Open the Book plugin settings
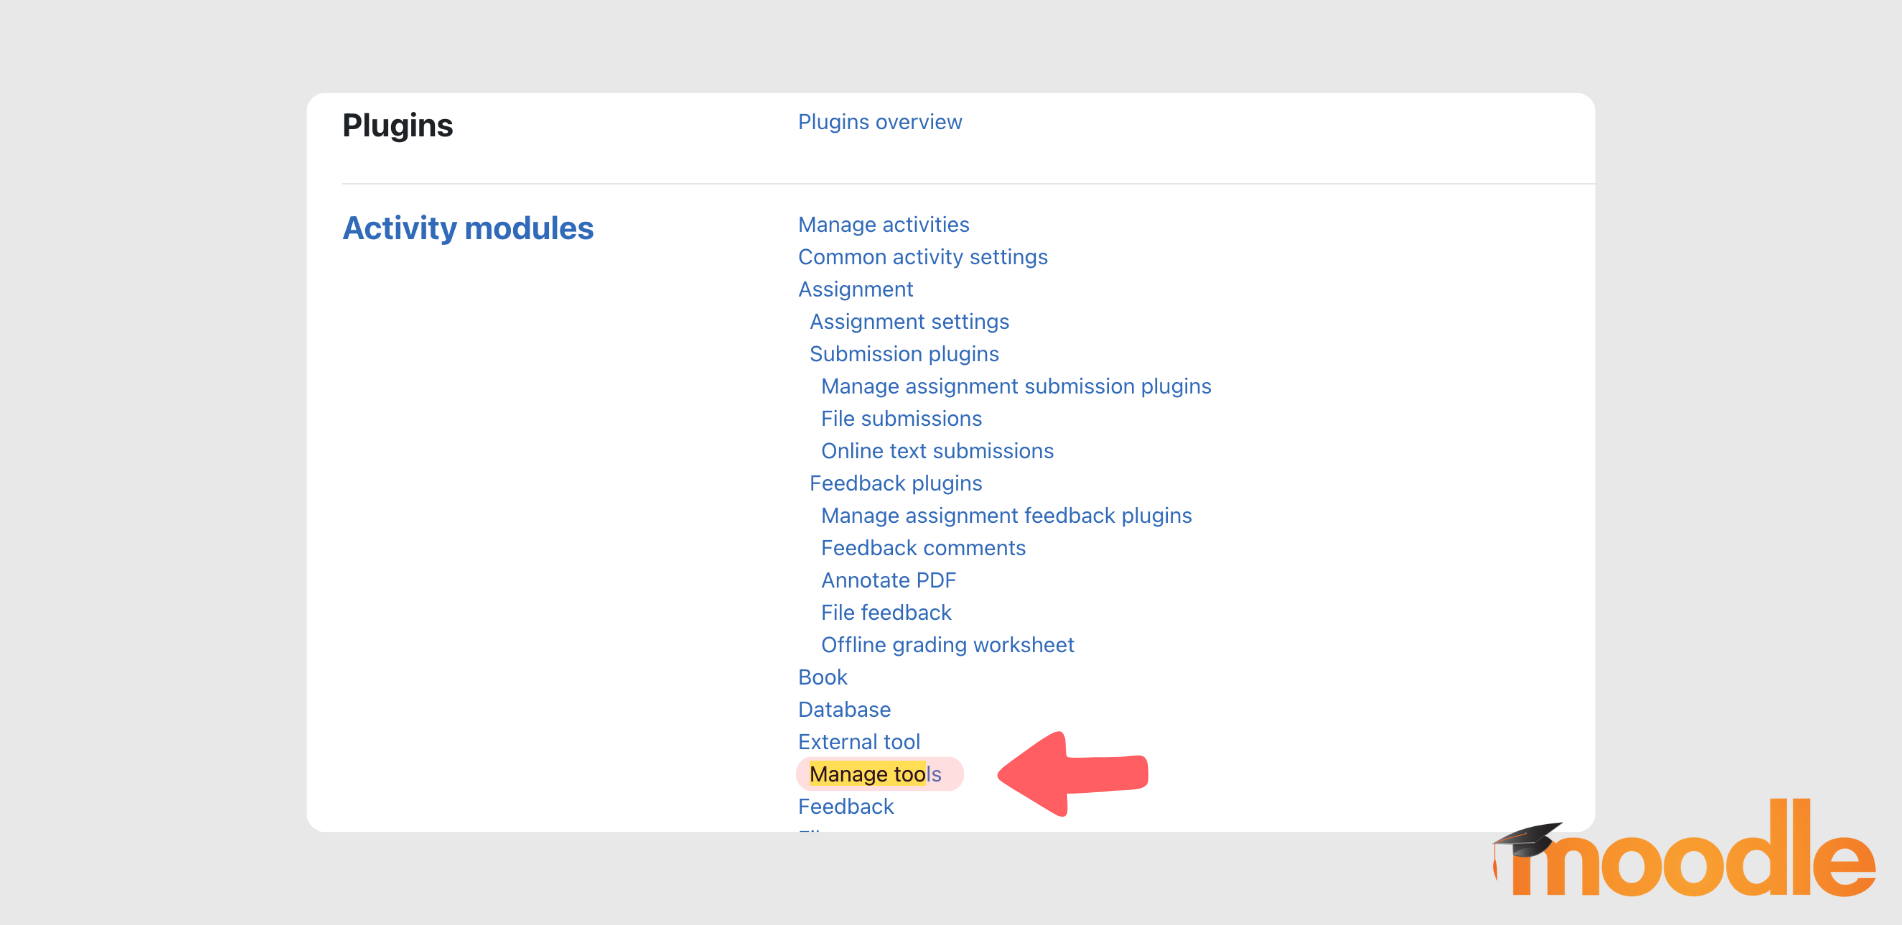This screenshot has width=1902, height=925. pos(822,677)
